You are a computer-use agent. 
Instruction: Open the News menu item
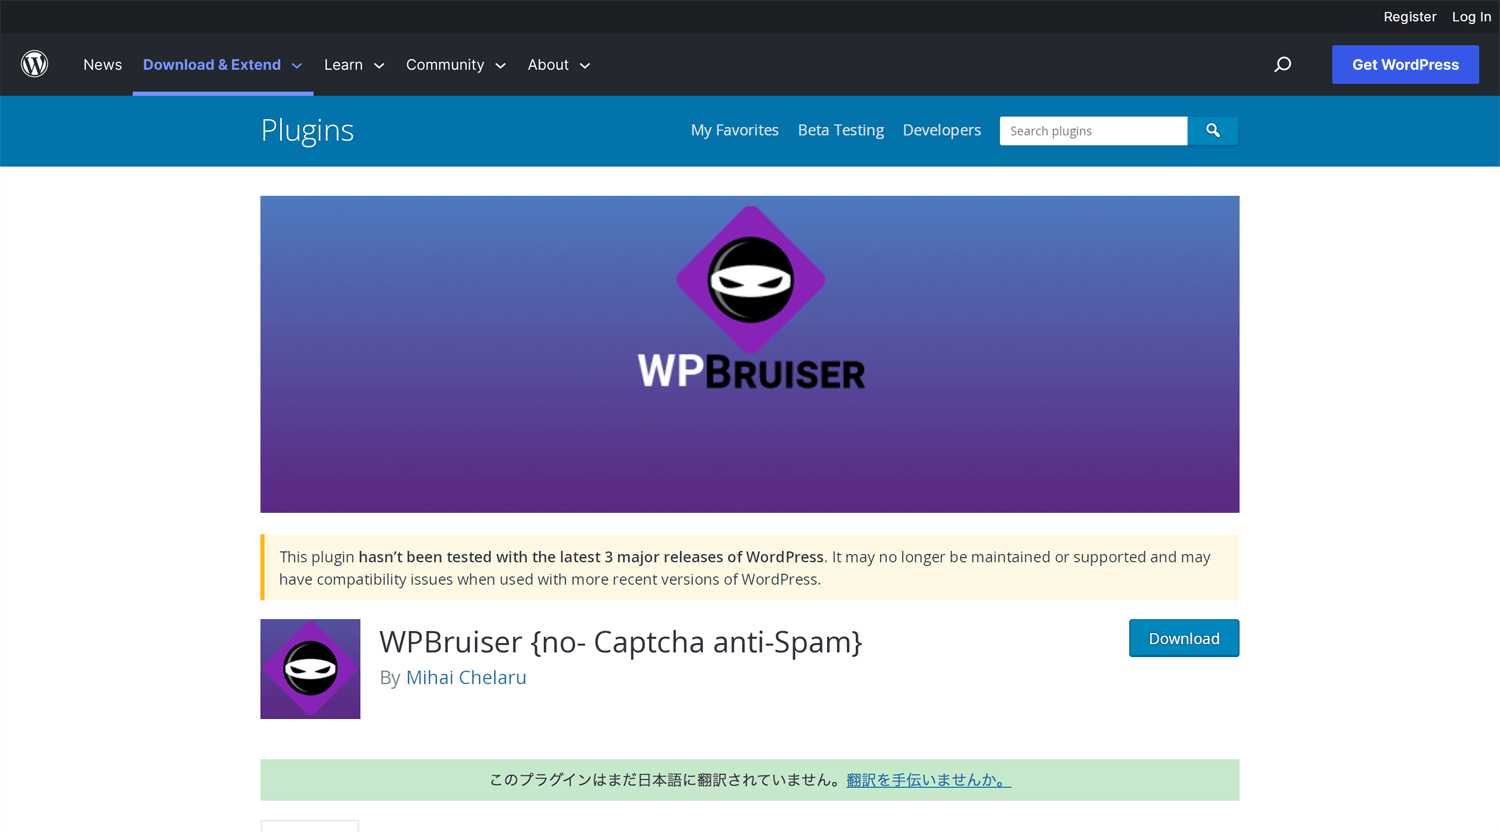103,65
